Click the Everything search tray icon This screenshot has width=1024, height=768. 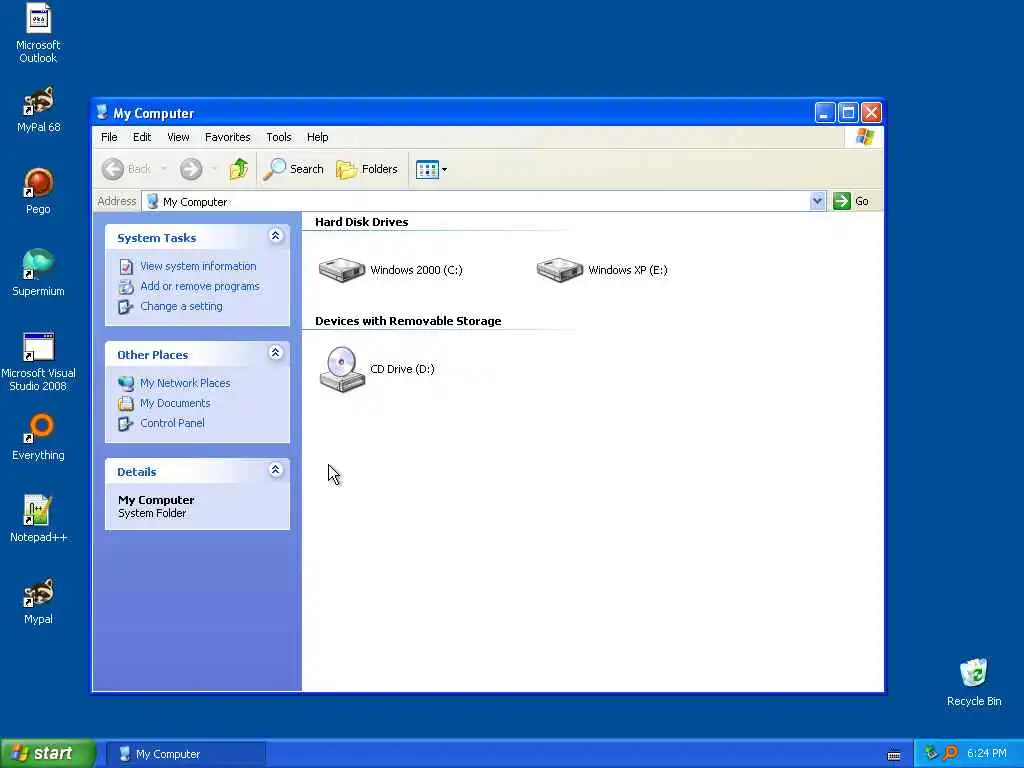[950, 754]
